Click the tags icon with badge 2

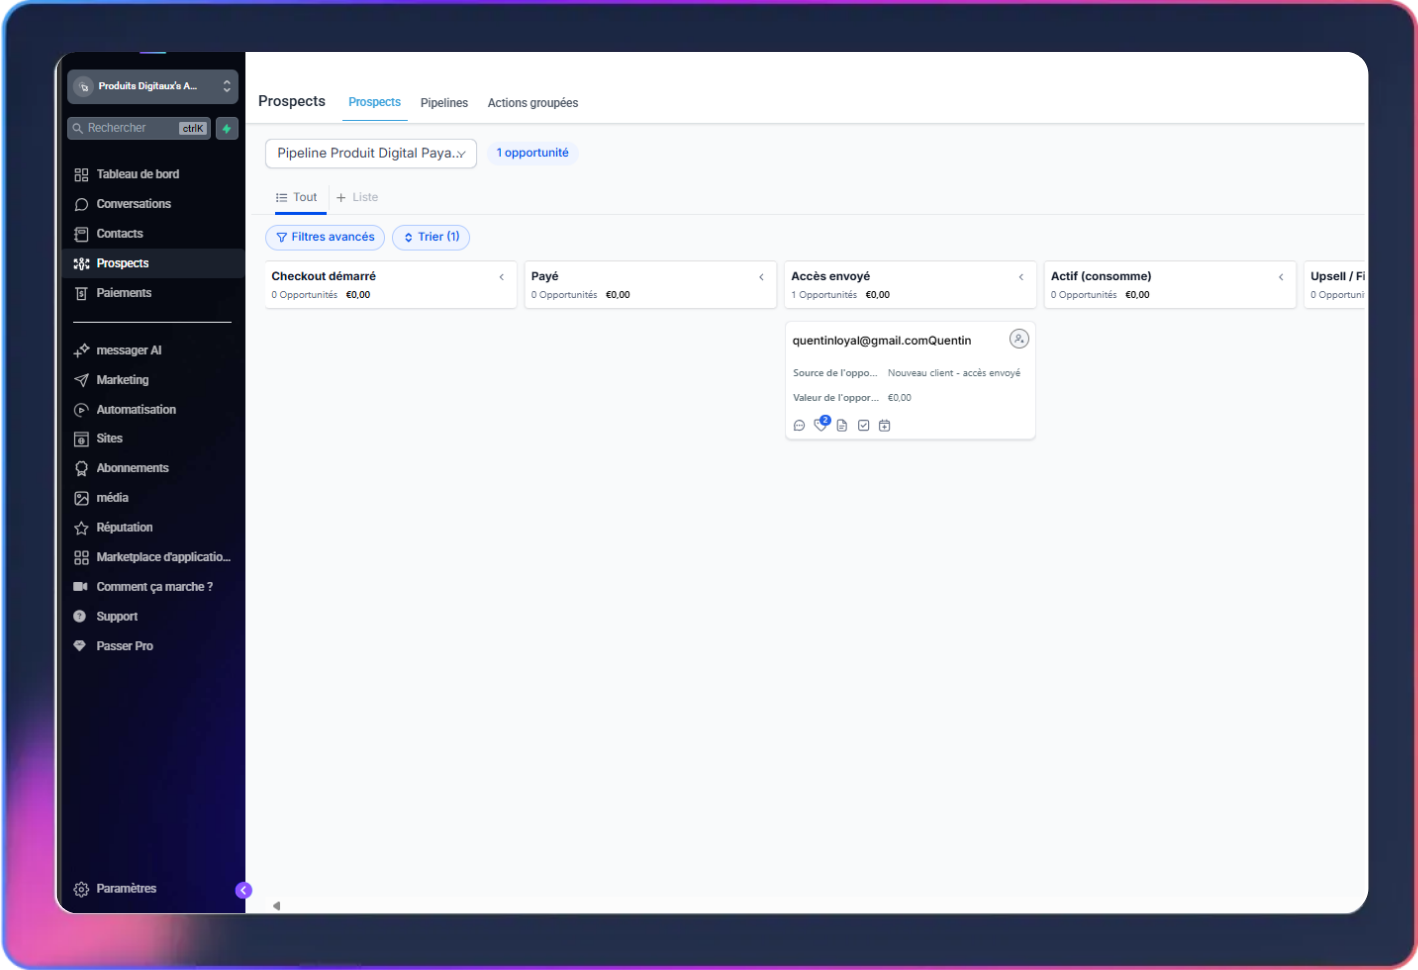coord(821,425)
